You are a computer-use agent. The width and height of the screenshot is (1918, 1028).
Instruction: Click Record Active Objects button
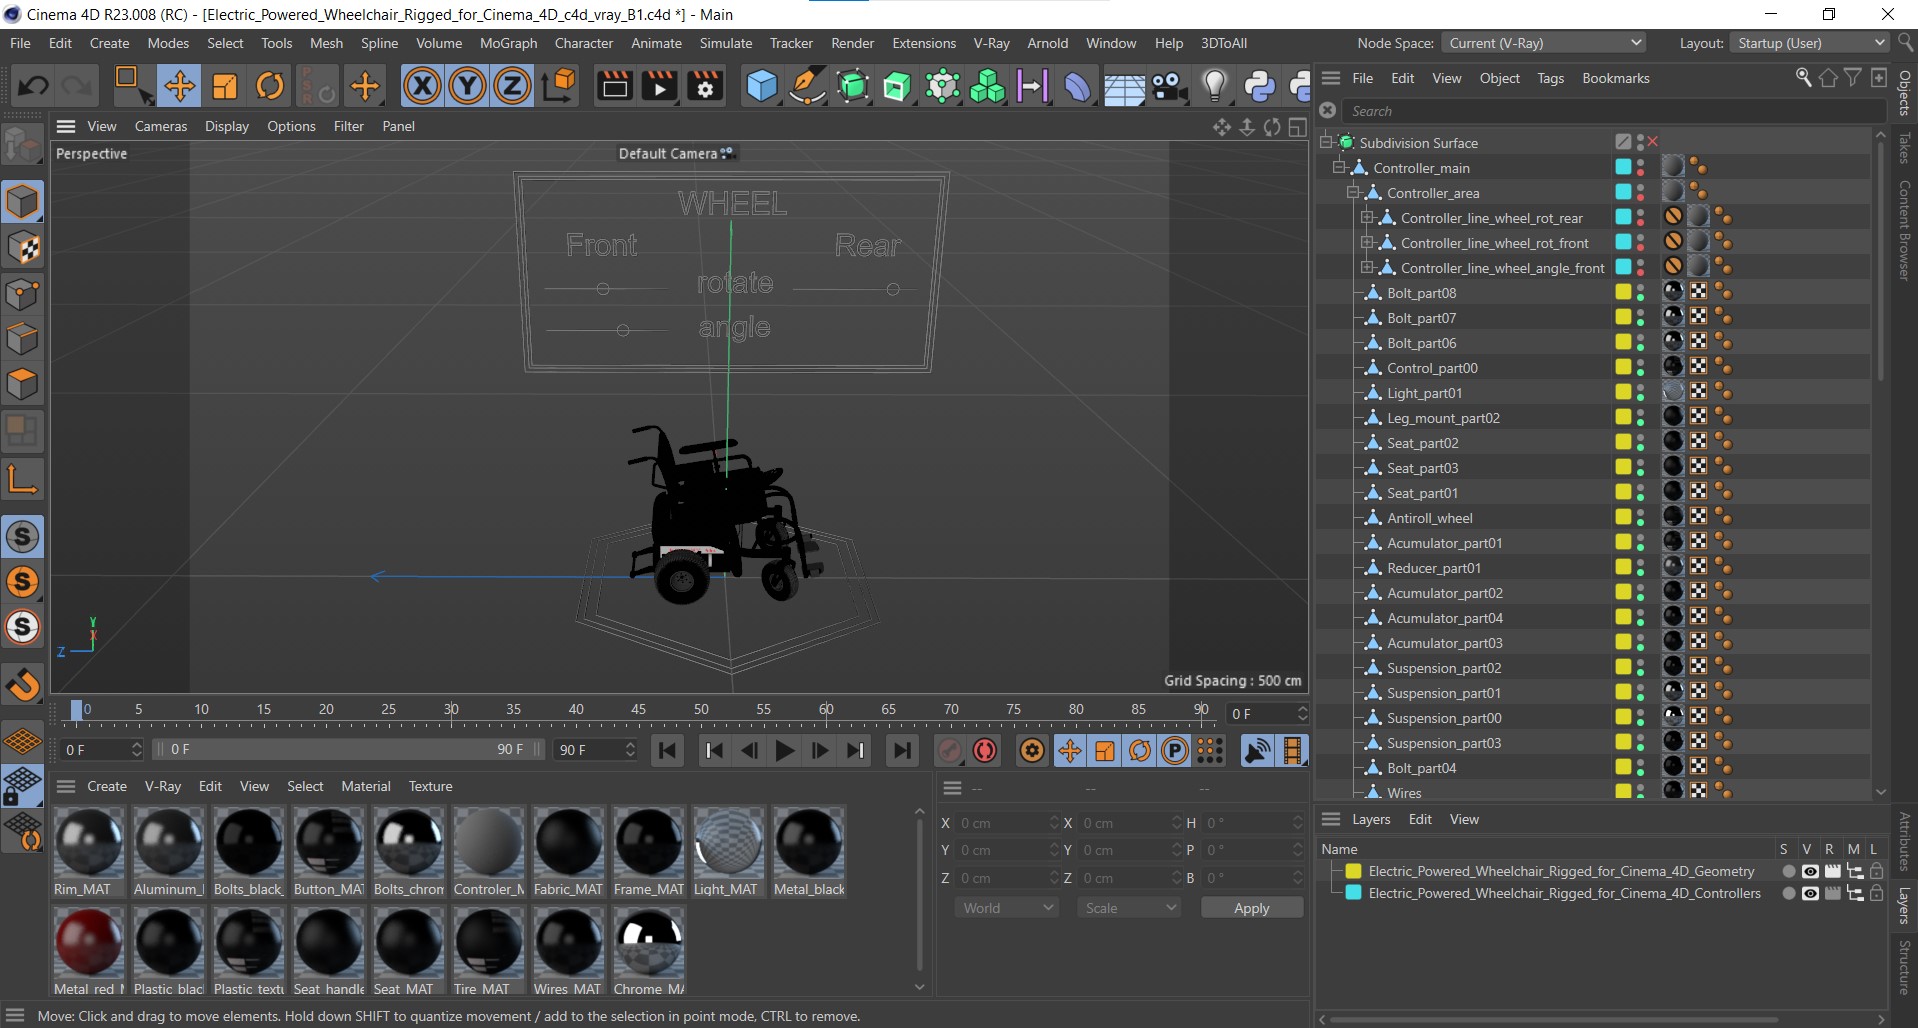click(950, 750)
